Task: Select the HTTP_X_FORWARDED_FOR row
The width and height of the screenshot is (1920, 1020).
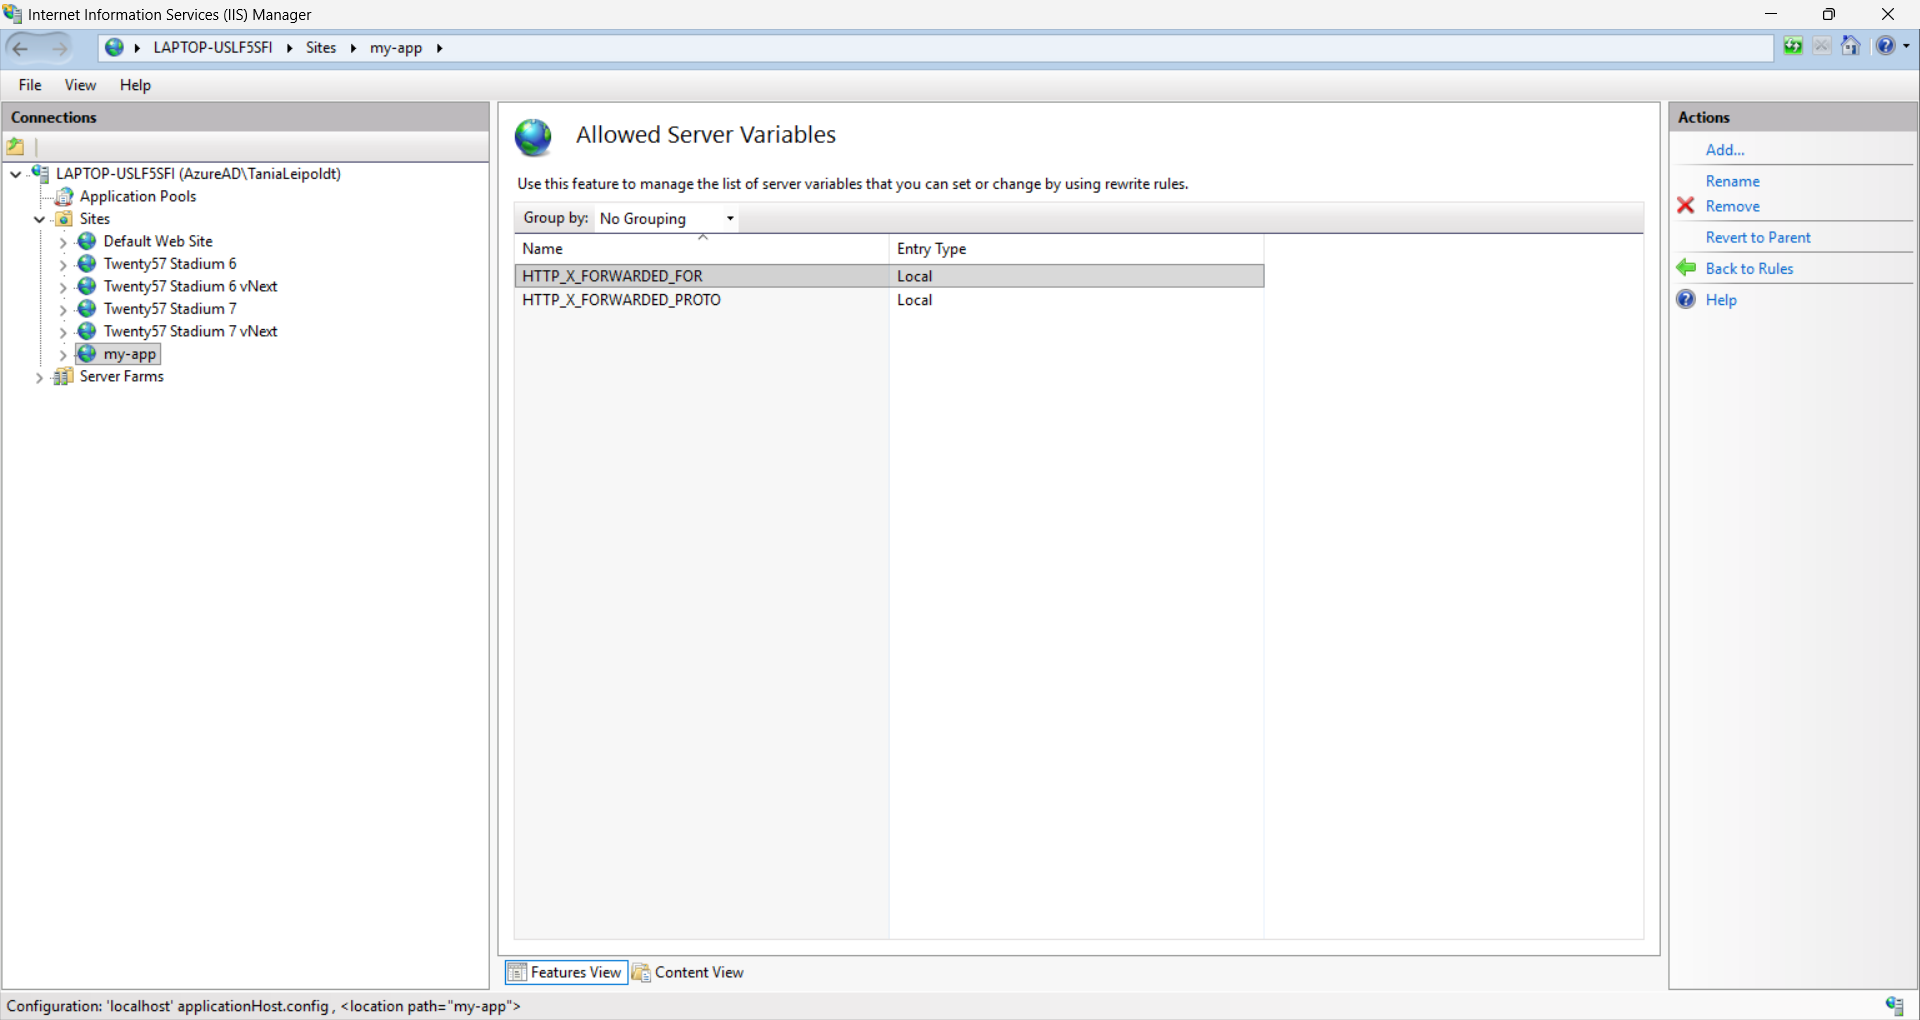Action: (889, 276)
